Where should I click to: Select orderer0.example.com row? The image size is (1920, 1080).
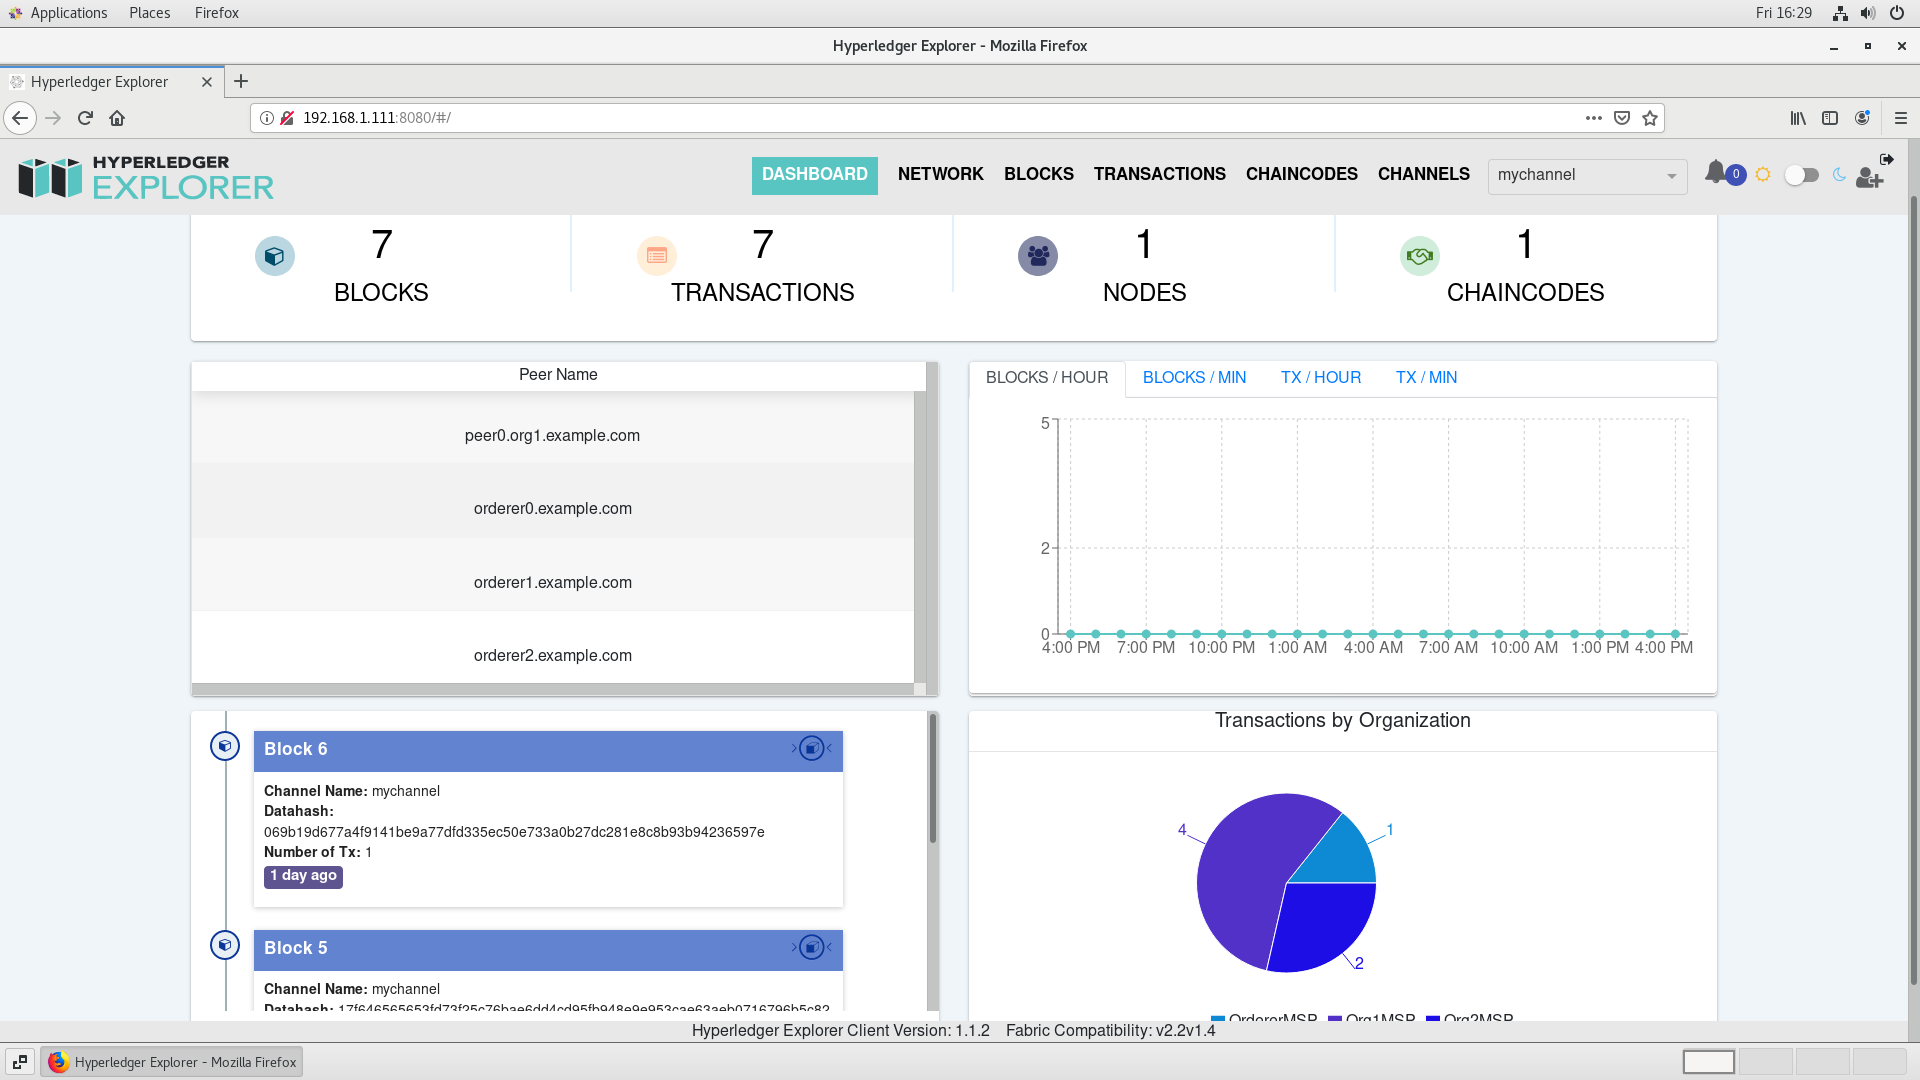point(552,501)
